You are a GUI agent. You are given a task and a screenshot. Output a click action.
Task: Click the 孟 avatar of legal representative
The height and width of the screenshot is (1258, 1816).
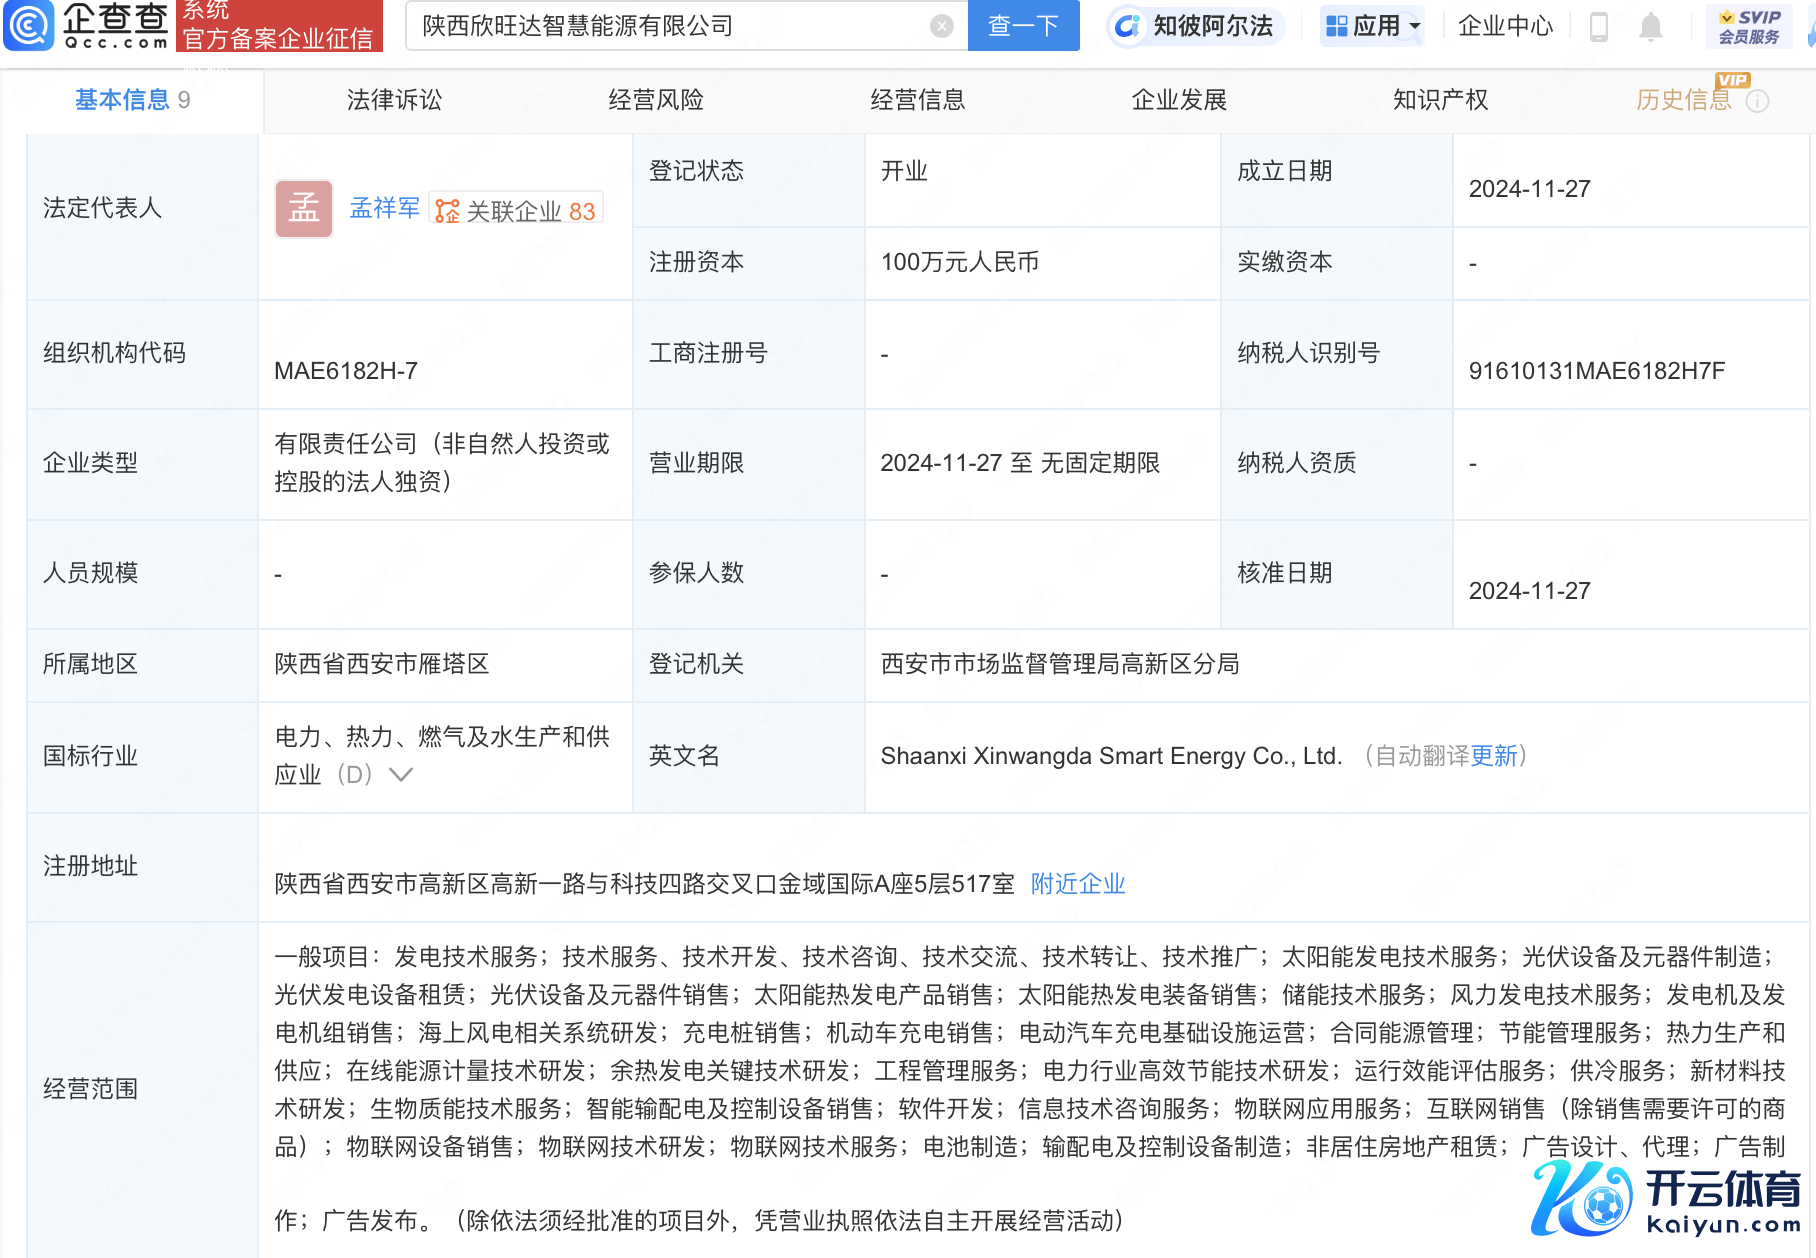click(x=304, y=209)
